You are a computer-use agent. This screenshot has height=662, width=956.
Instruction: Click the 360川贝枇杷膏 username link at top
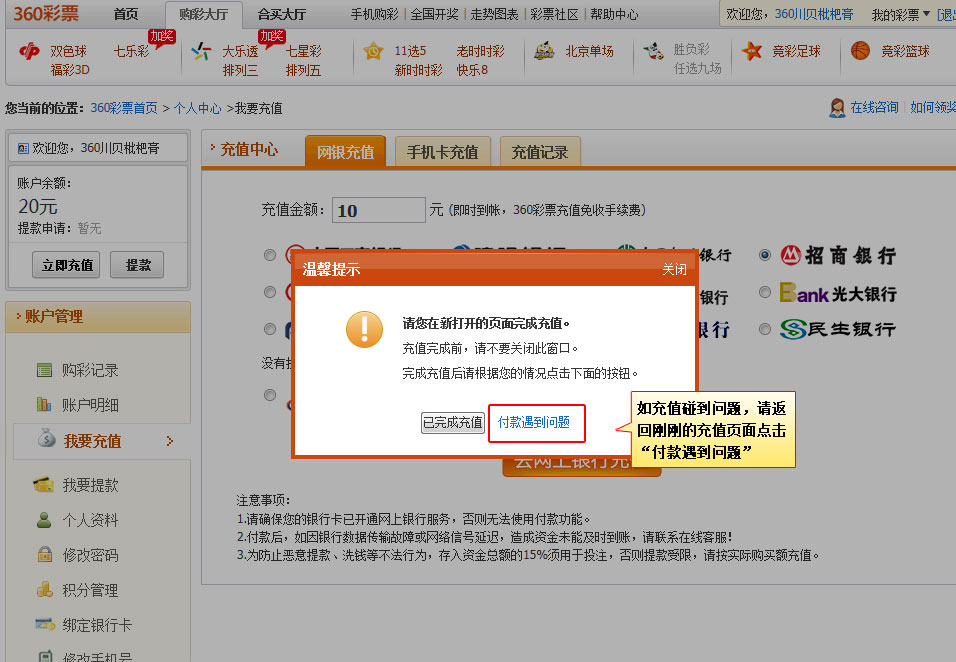pos(814,14)
